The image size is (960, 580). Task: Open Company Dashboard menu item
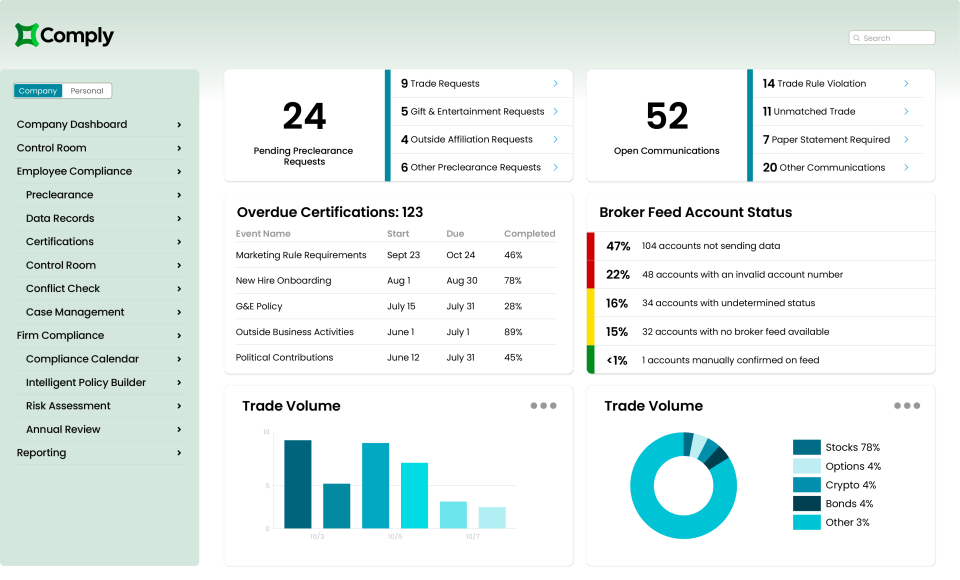[72, 125]
